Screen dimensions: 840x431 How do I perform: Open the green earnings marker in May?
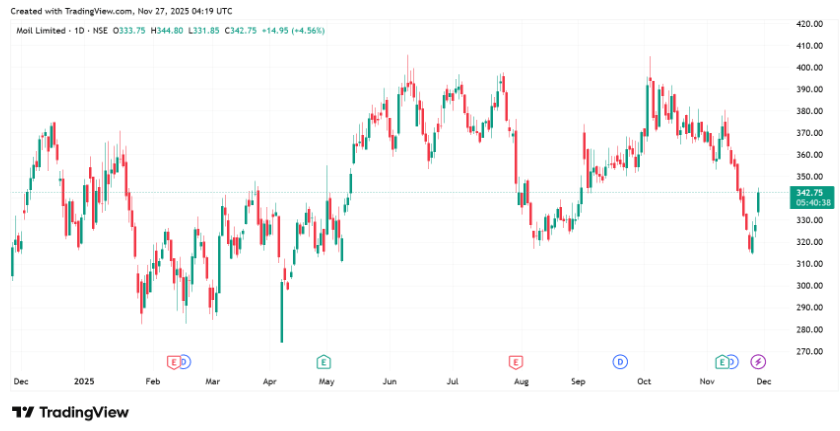[323, 361]
